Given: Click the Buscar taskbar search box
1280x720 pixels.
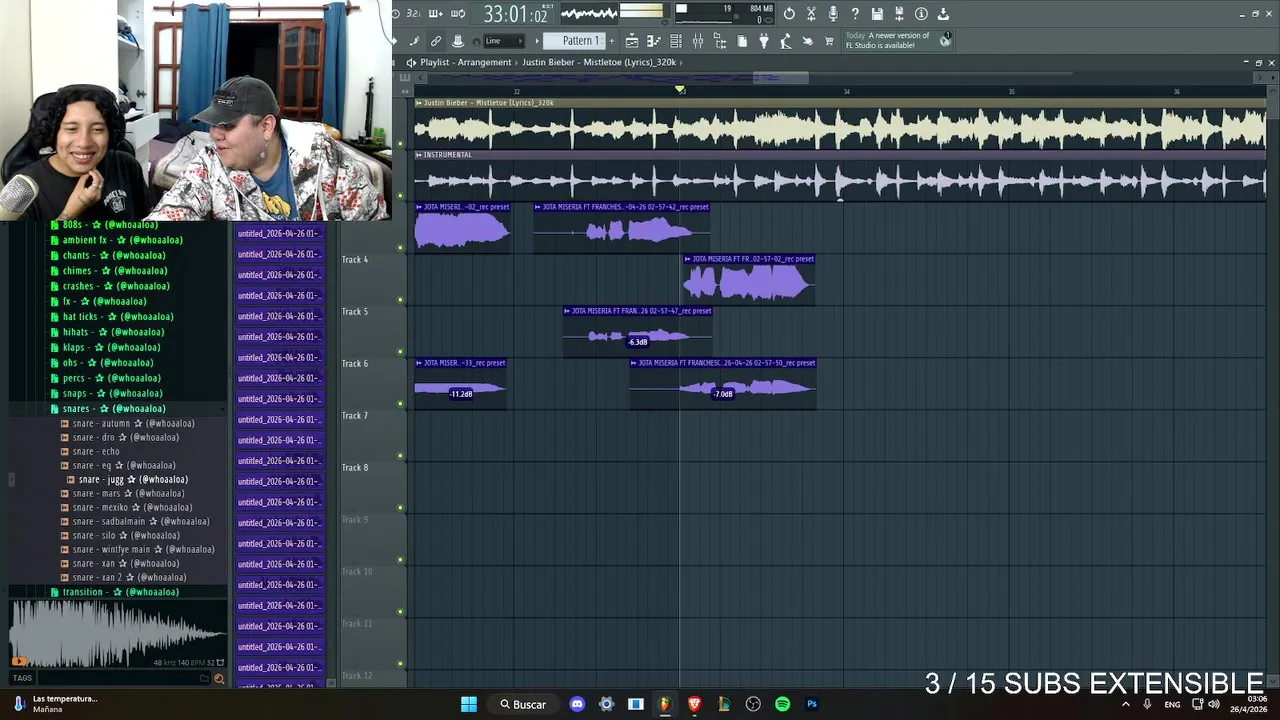Looking at the screenshot, I should 523,704.
